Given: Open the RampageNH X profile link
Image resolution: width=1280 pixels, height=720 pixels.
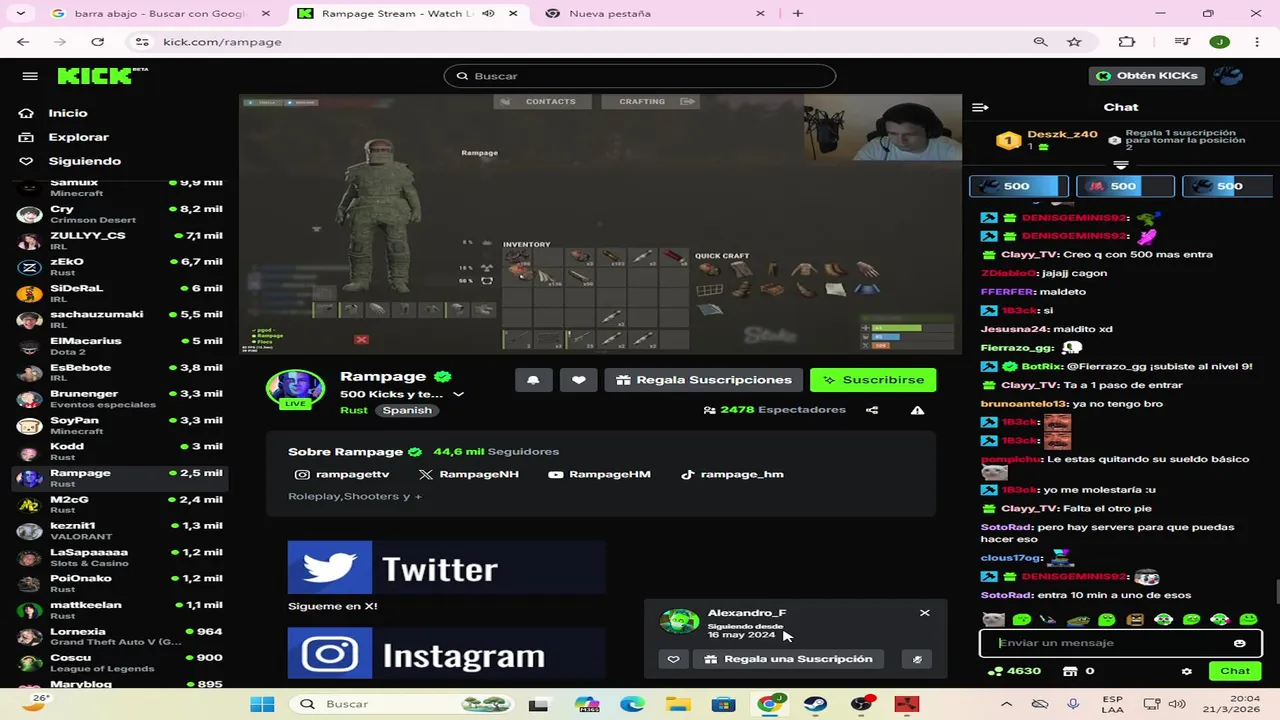Looking at the screenshot, I should tap(469, 474).
